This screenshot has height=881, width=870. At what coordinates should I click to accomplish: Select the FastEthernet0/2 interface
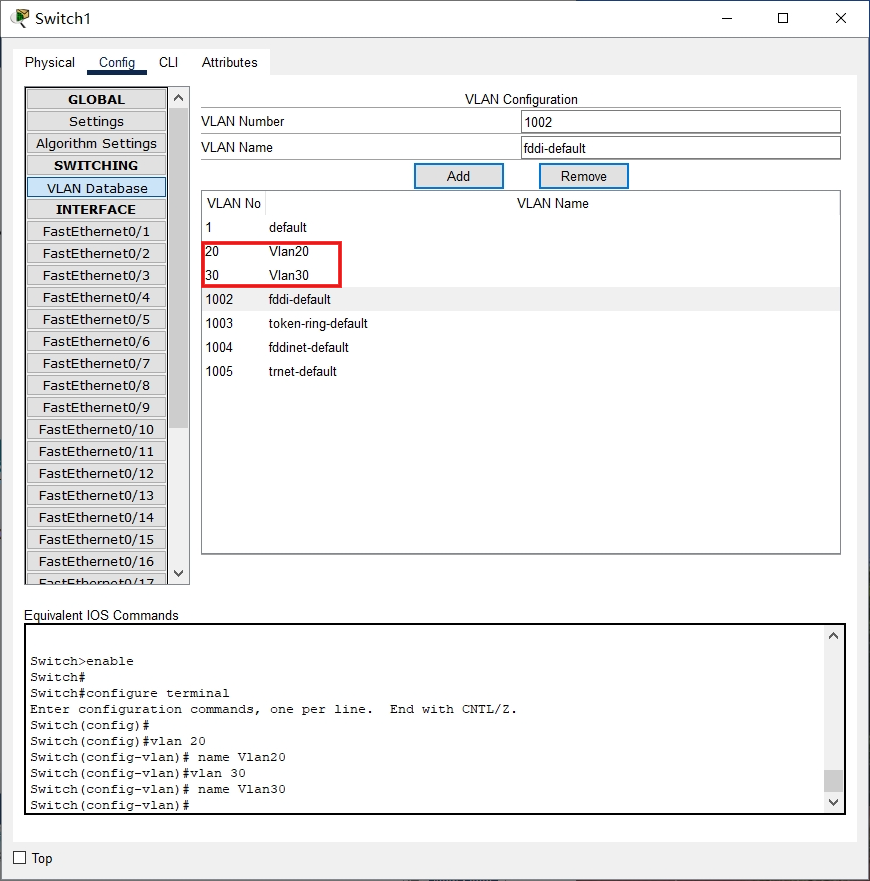coord(96,253)
